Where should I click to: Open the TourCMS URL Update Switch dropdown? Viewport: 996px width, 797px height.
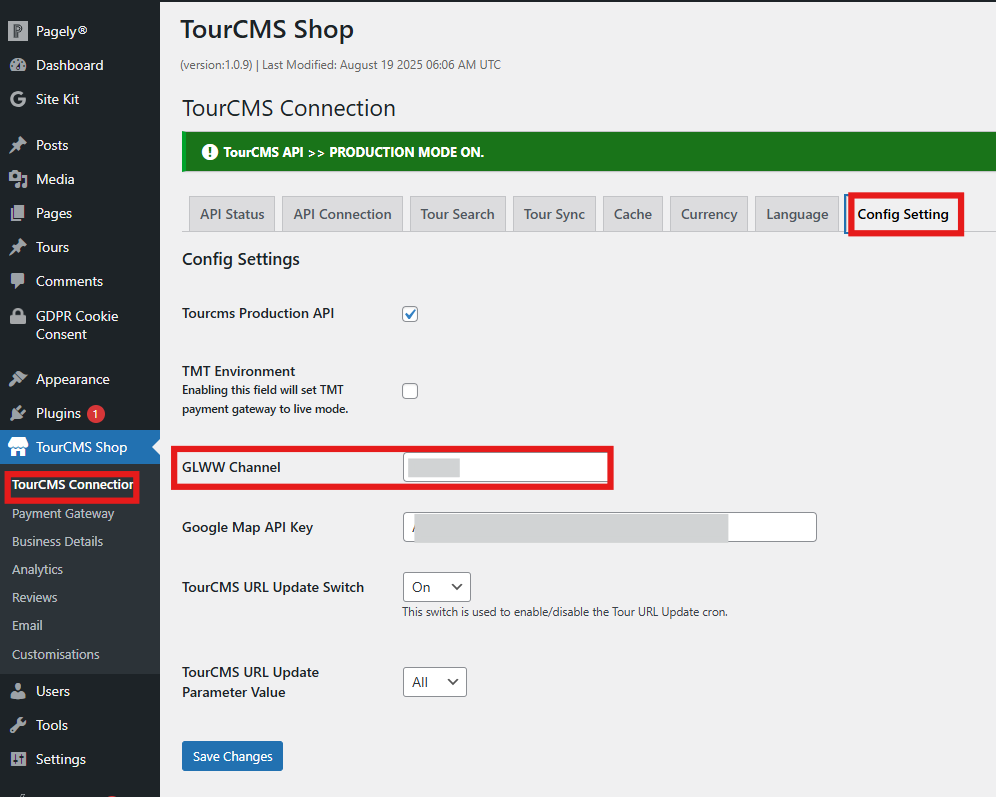click(x=436, y=587)
